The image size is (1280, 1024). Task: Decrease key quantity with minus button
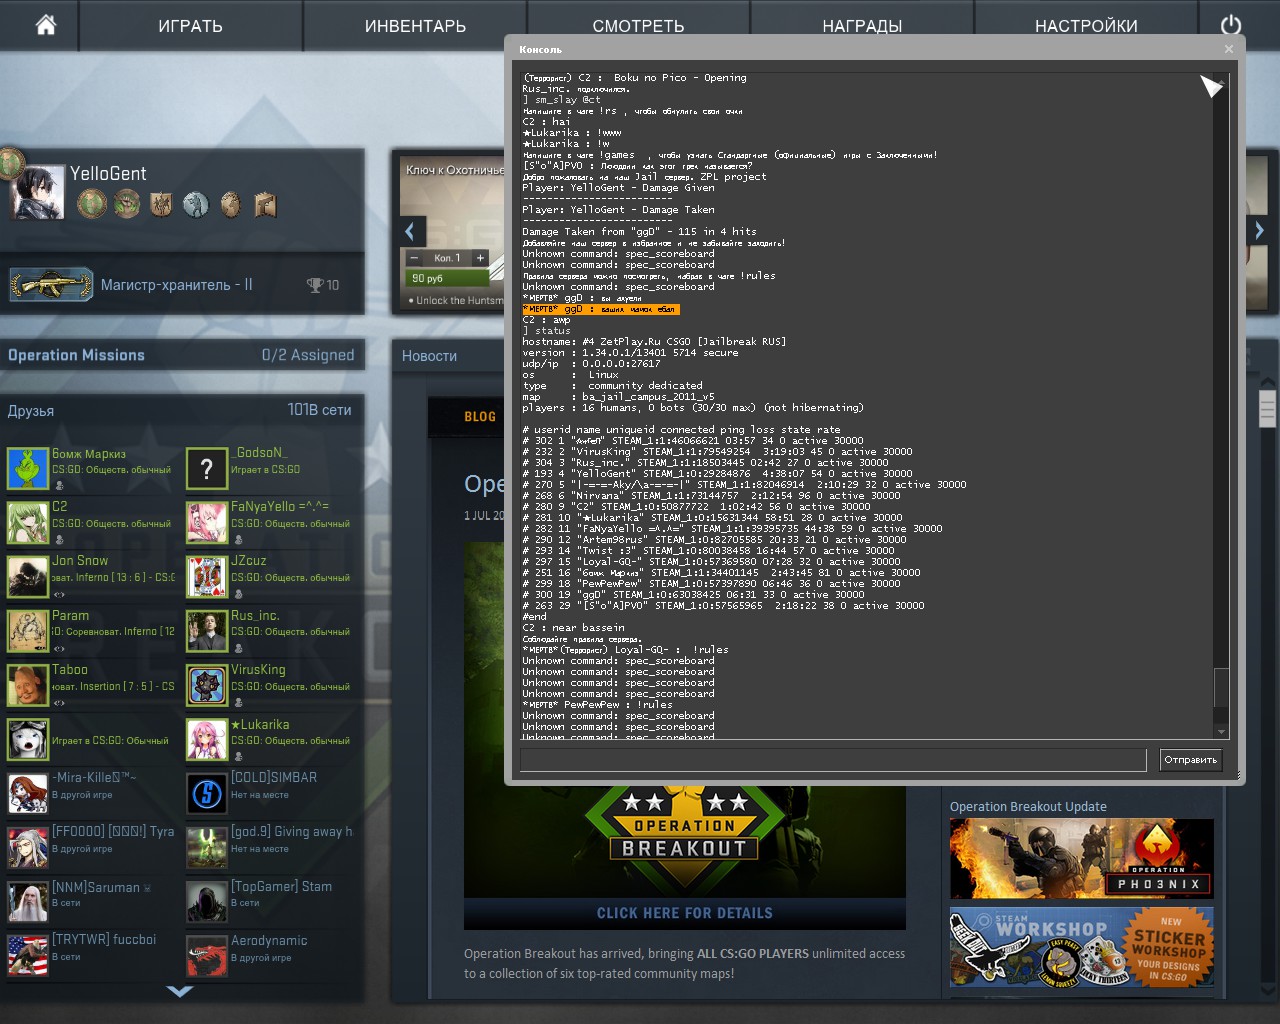pos(415,258)
